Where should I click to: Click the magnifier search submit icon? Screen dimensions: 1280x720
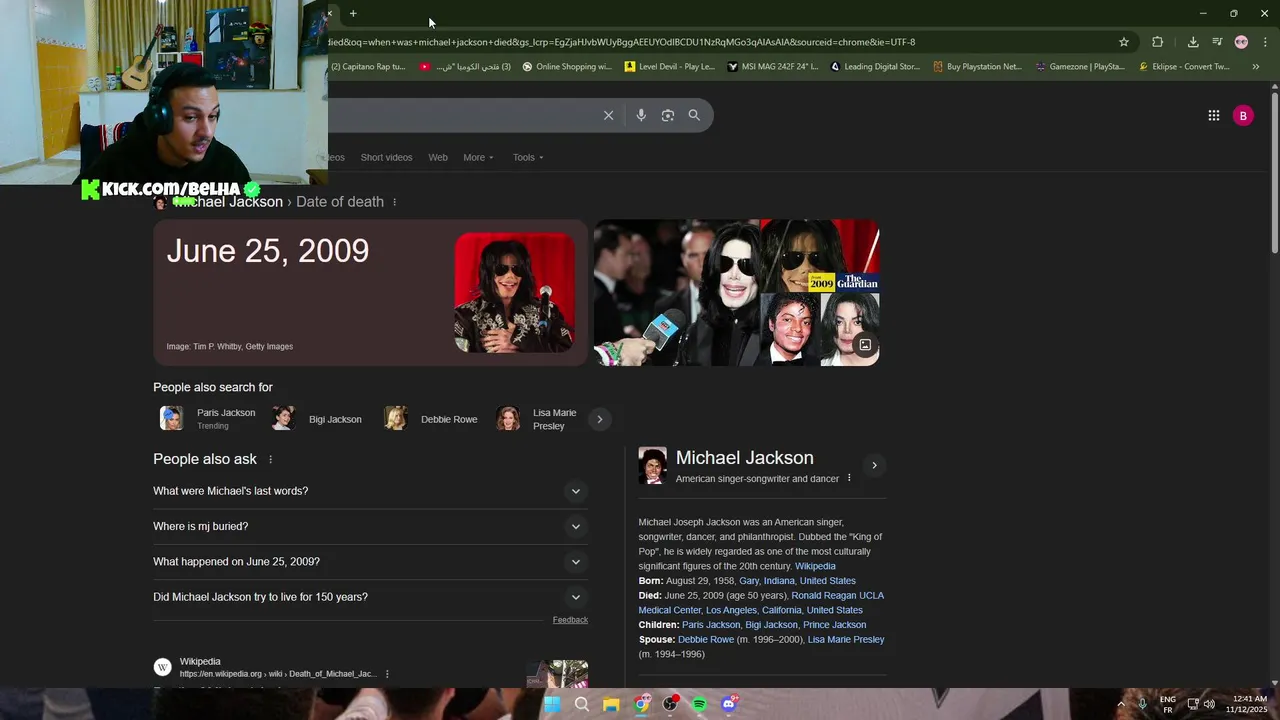coord(694,115)
